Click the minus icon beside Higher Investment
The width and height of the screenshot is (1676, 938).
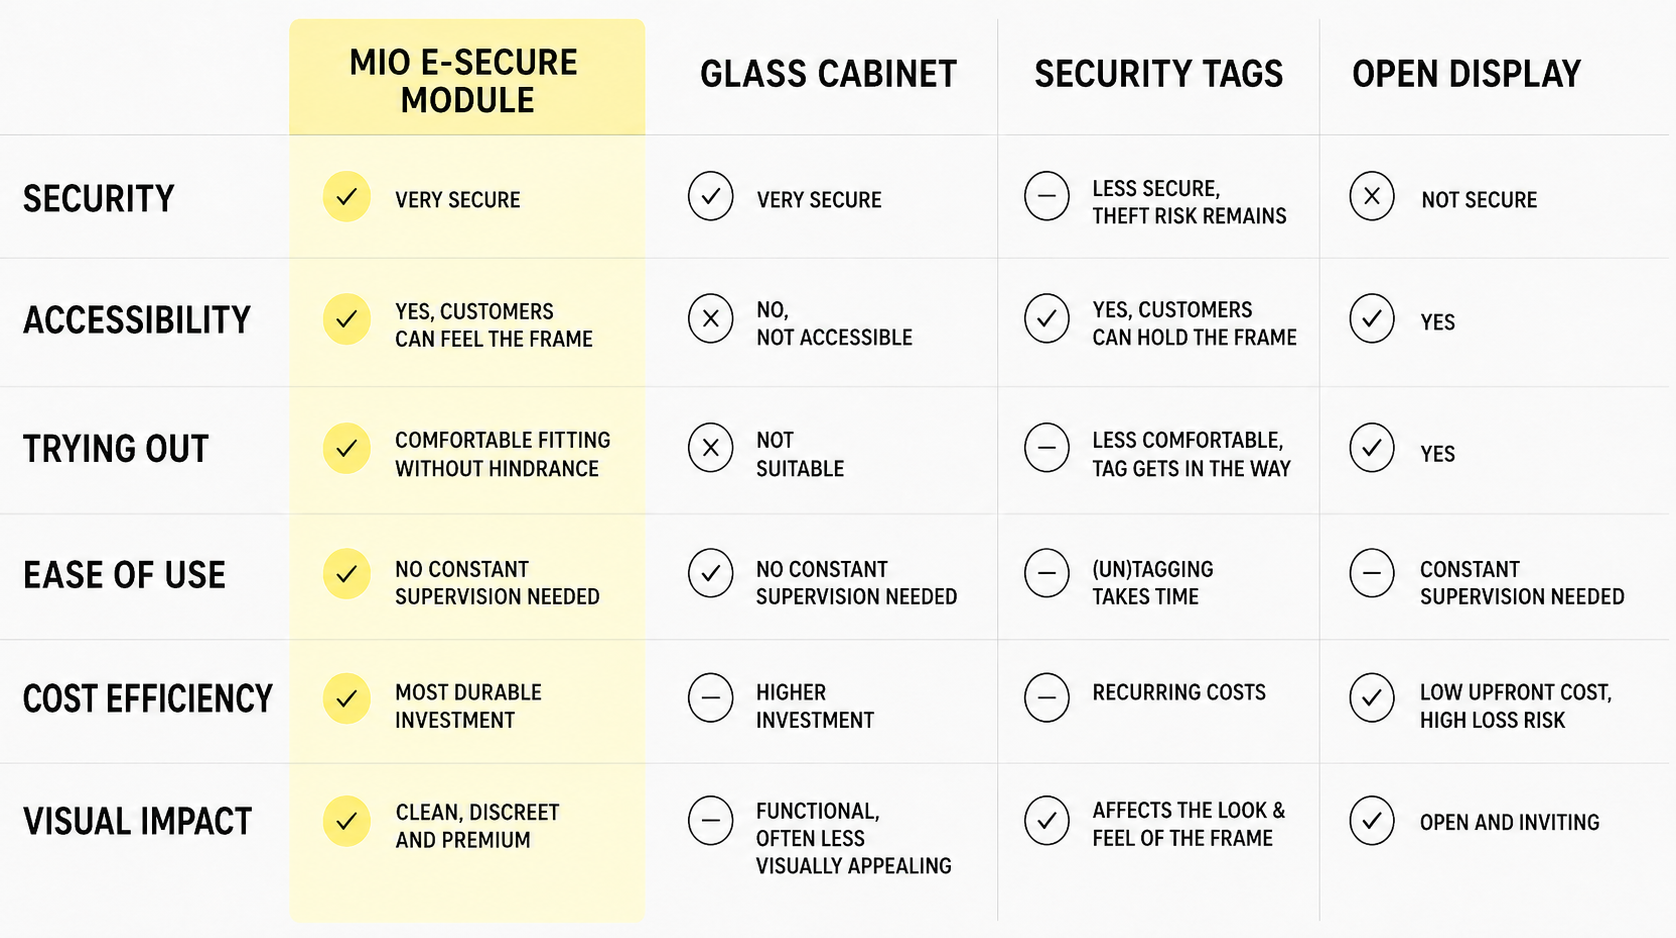[x=711, y=698]
